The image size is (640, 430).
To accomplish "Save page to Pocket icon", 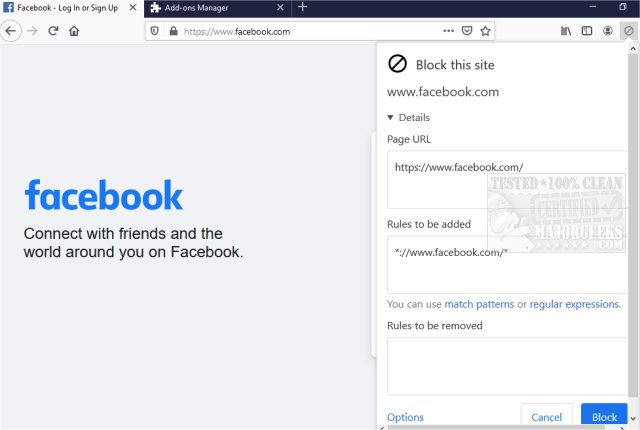I will pos(467,31).
